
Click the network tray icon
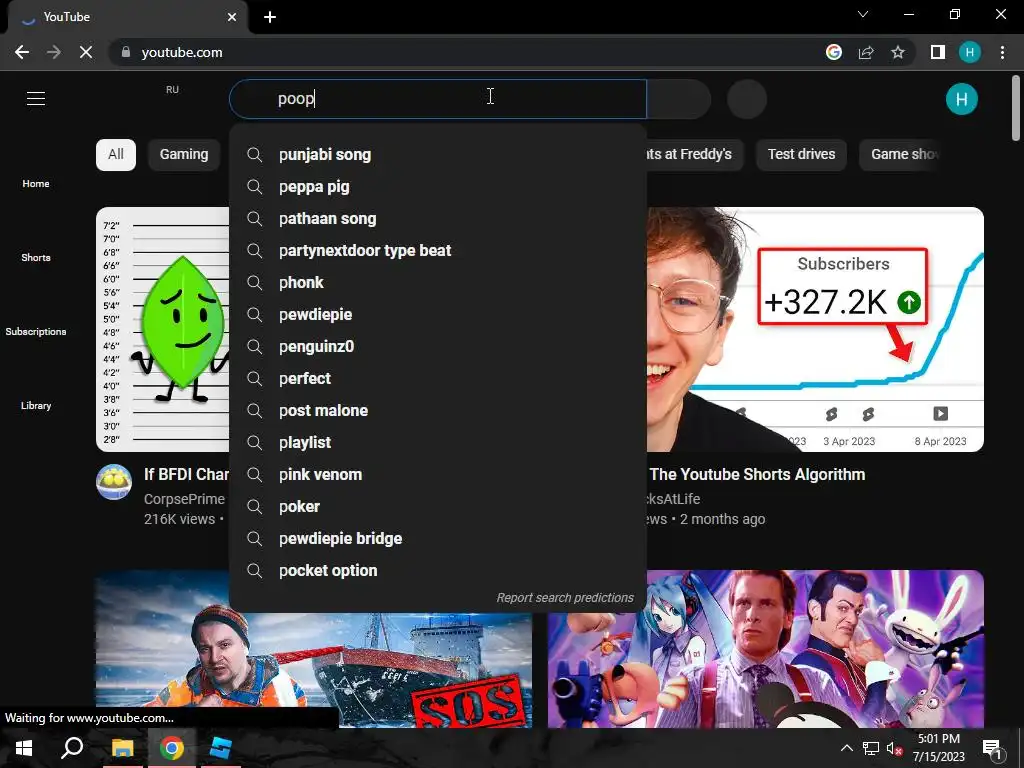871,748
